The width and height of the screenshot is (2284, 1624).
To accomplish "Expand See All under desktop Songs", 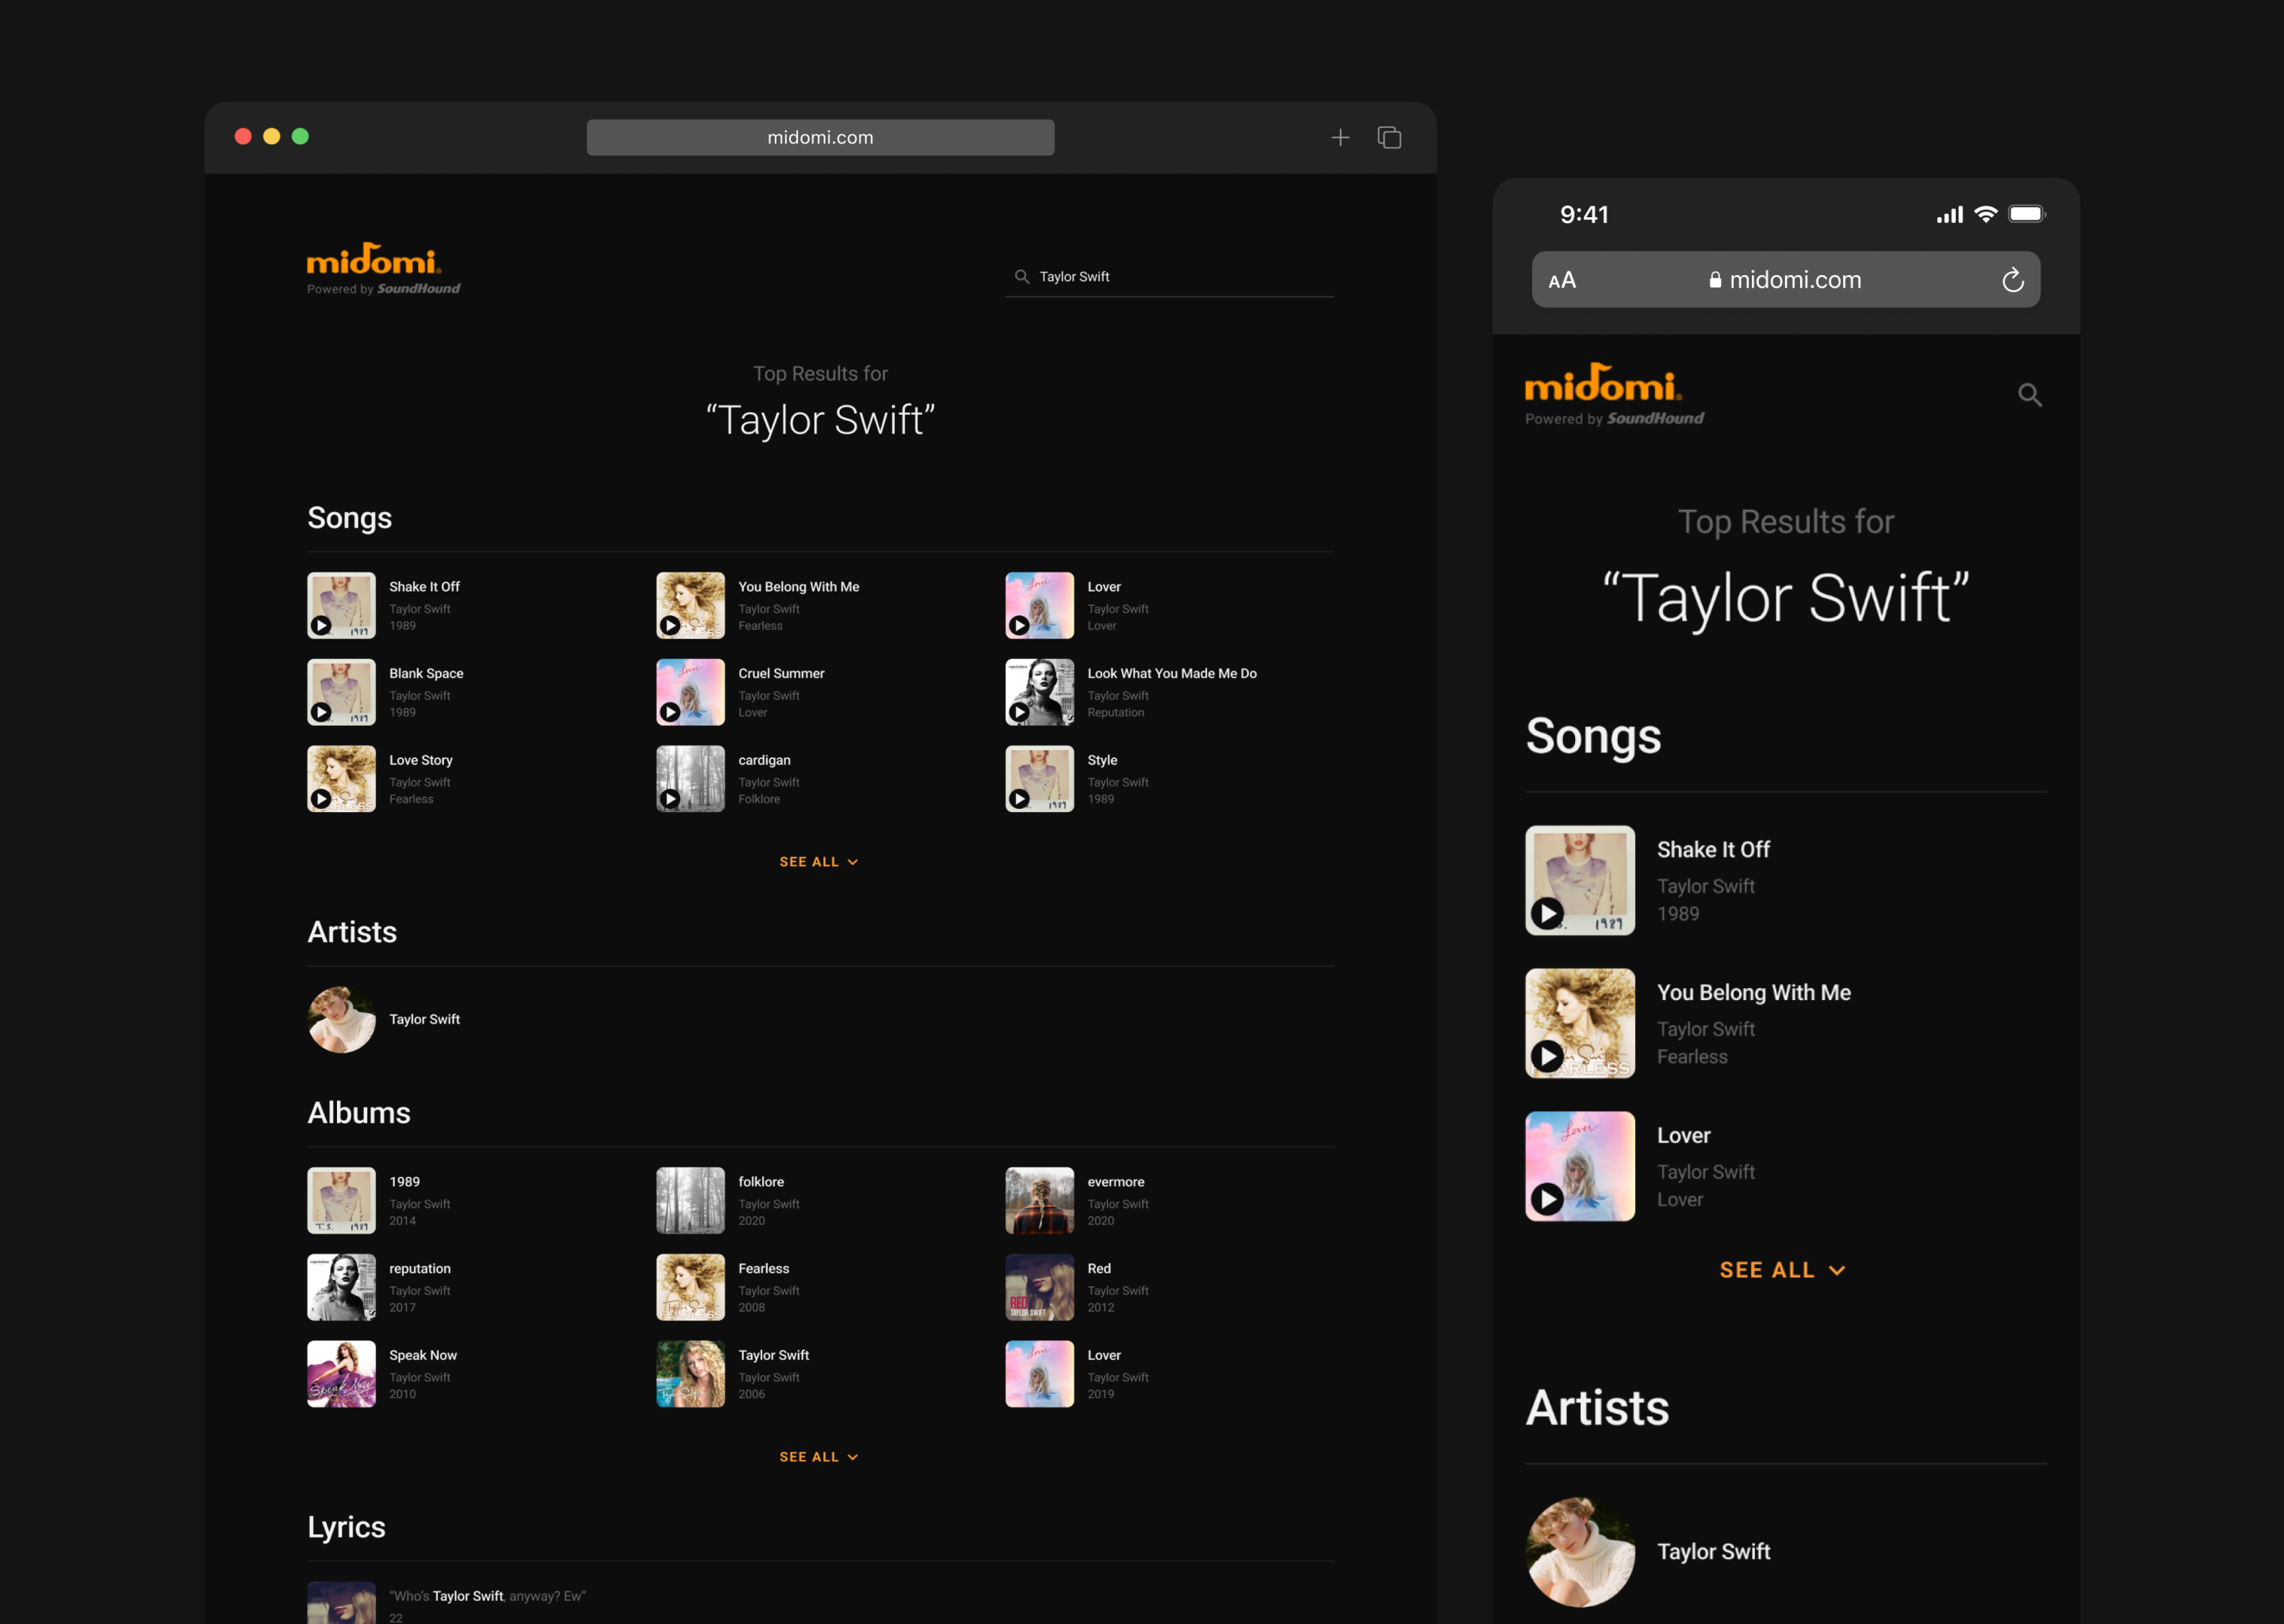I will tap(819, 861).
